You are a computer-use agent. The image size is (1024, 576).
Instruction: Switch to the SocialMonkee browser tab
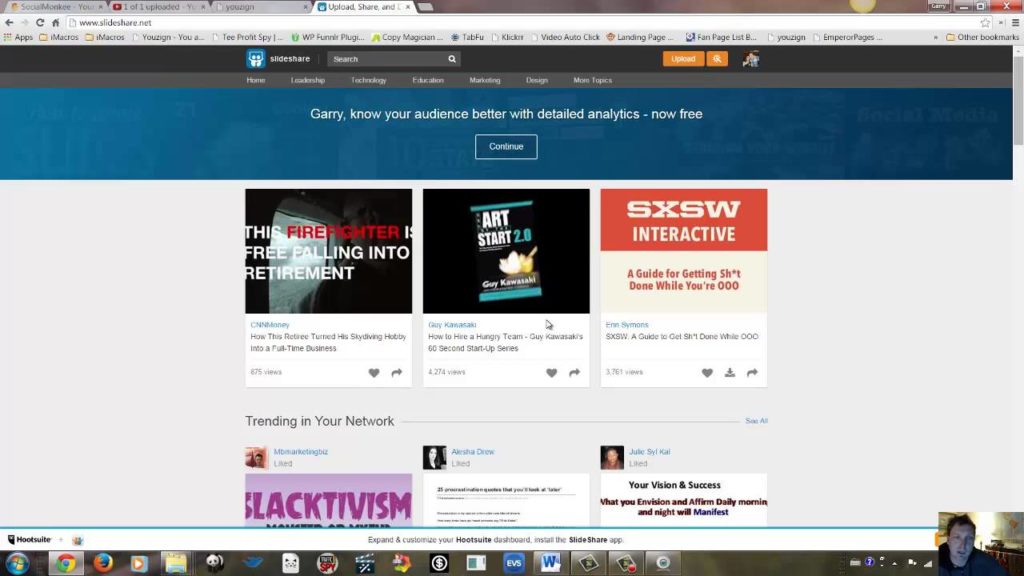(56, 7)
